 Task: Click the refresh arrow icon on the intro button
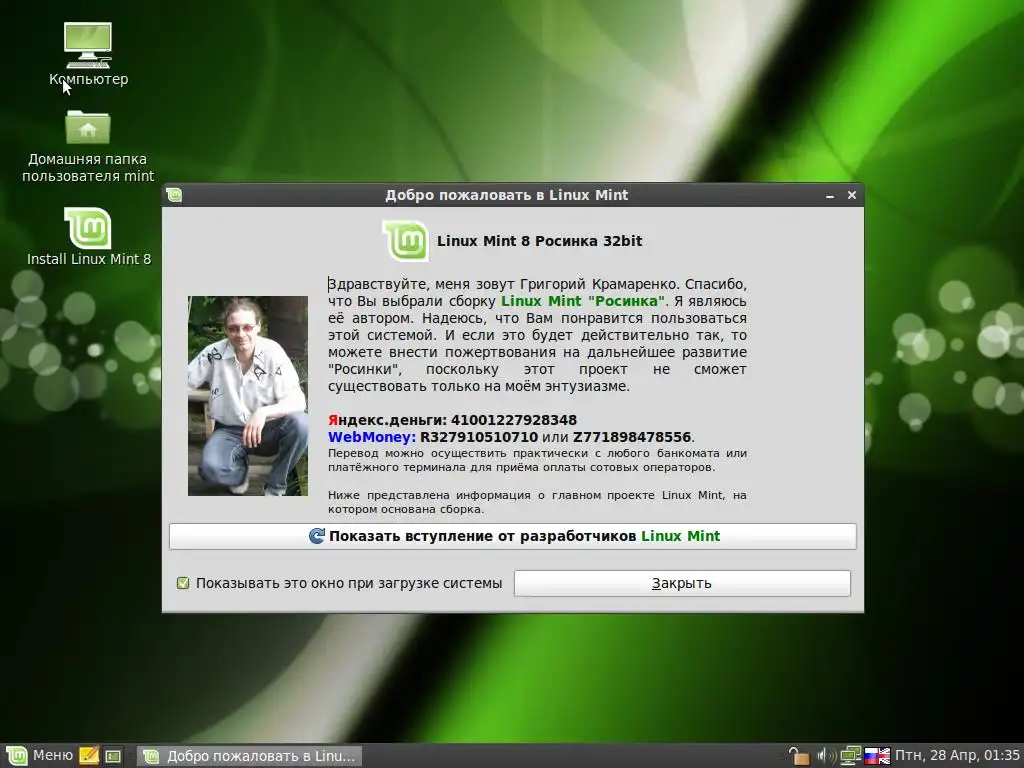(x=317, y=536)
